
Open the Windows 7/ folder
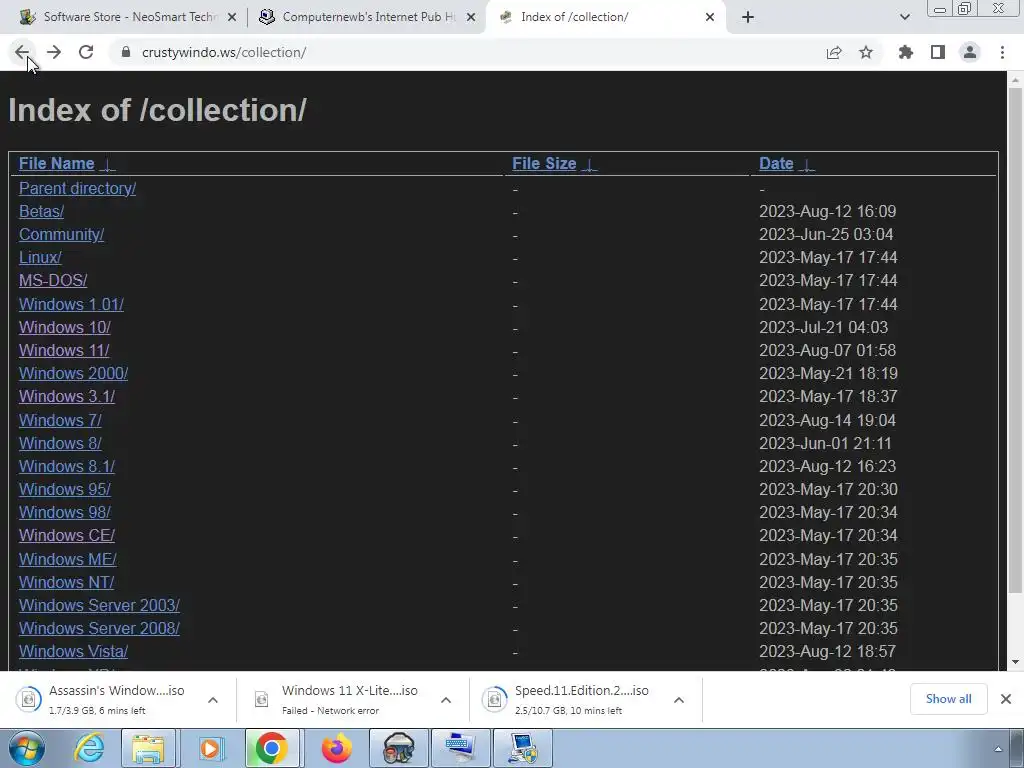[x=60, y=420]
